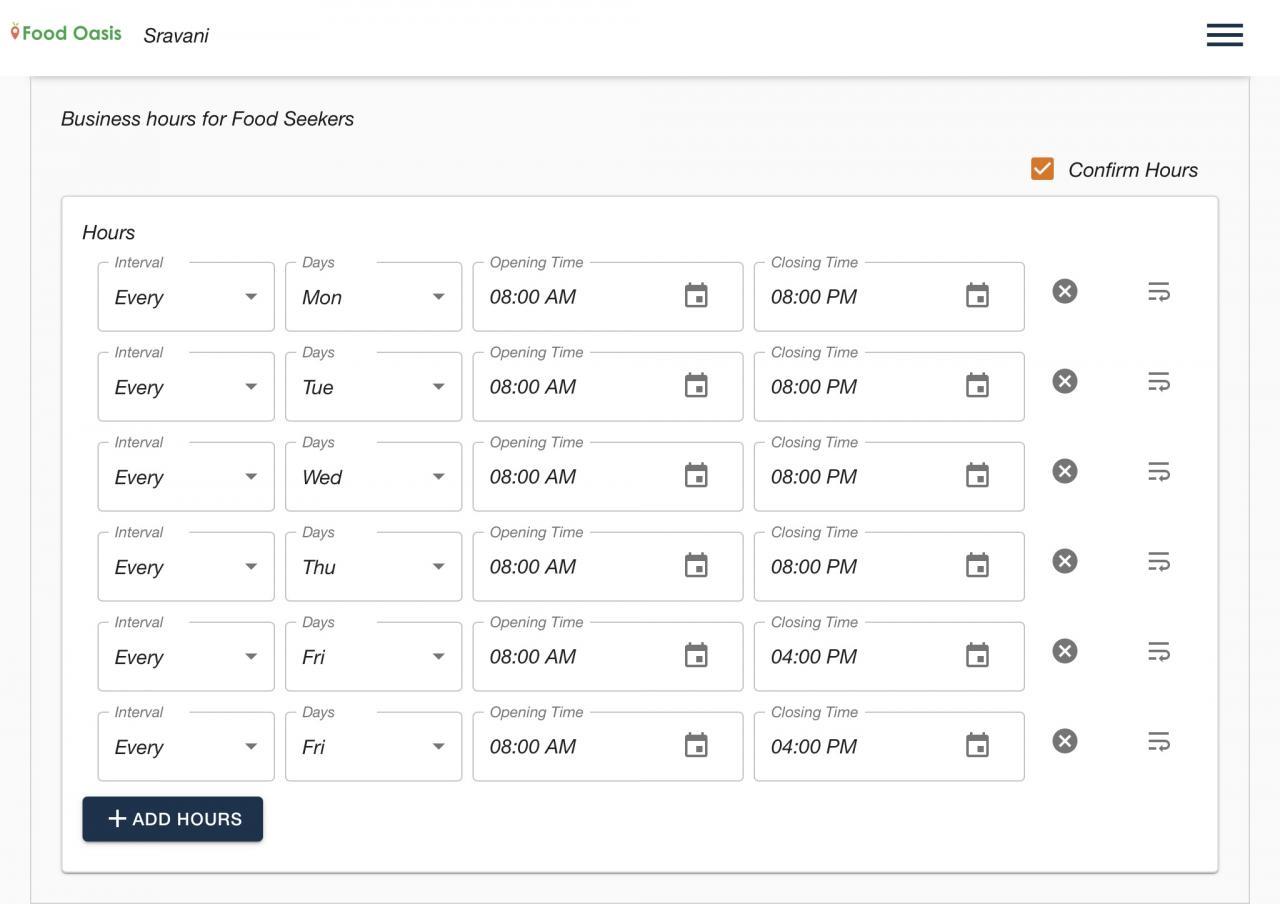
Task: Open time picker icon for Tue Opening Time
Action: click(x=696, y=385)
